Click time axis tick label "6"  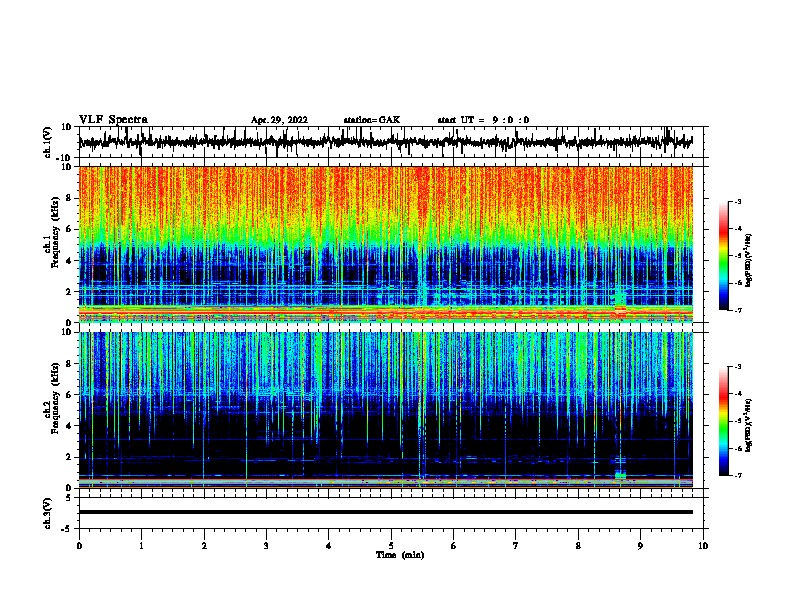pos(454,546)
